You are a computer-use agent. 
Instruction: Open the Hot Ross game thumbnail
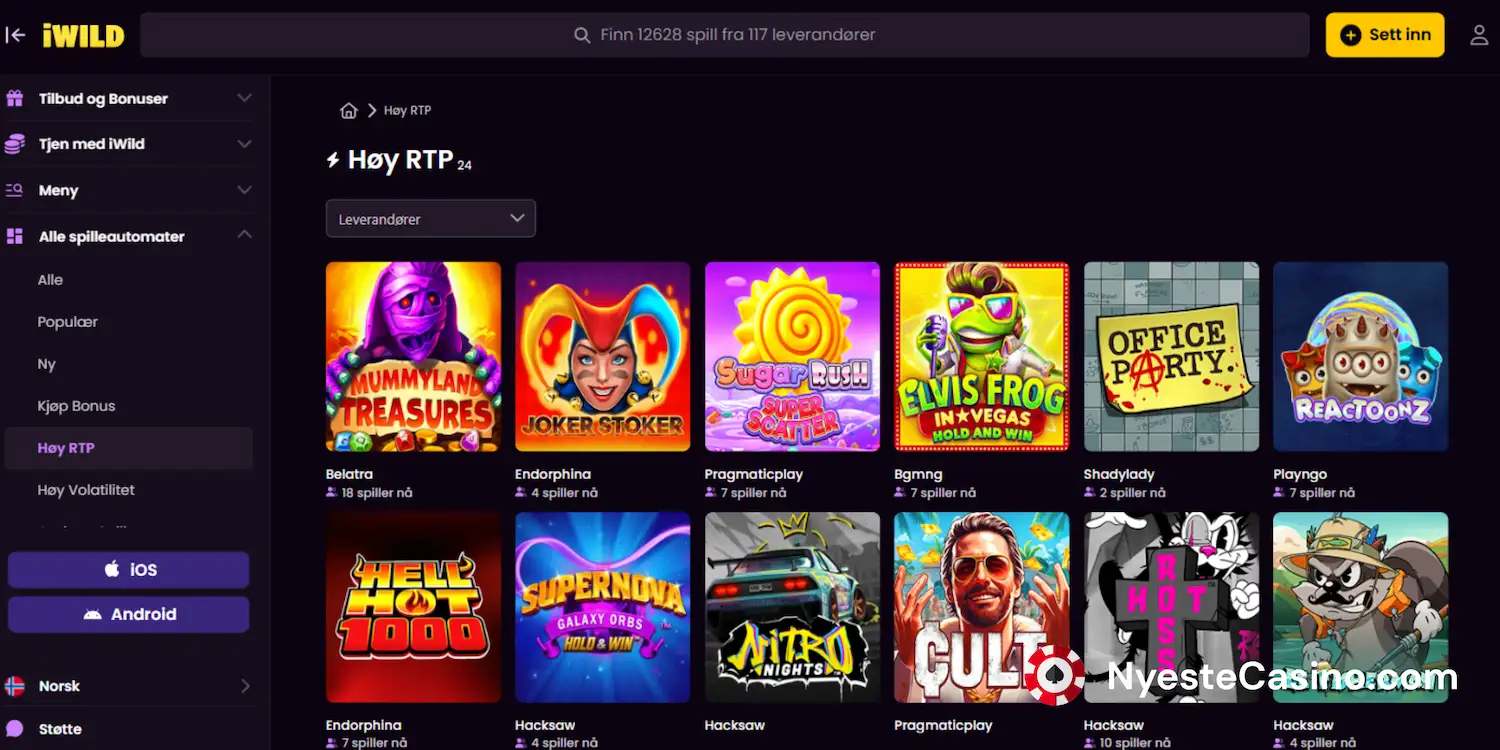tap(1171, 608)
